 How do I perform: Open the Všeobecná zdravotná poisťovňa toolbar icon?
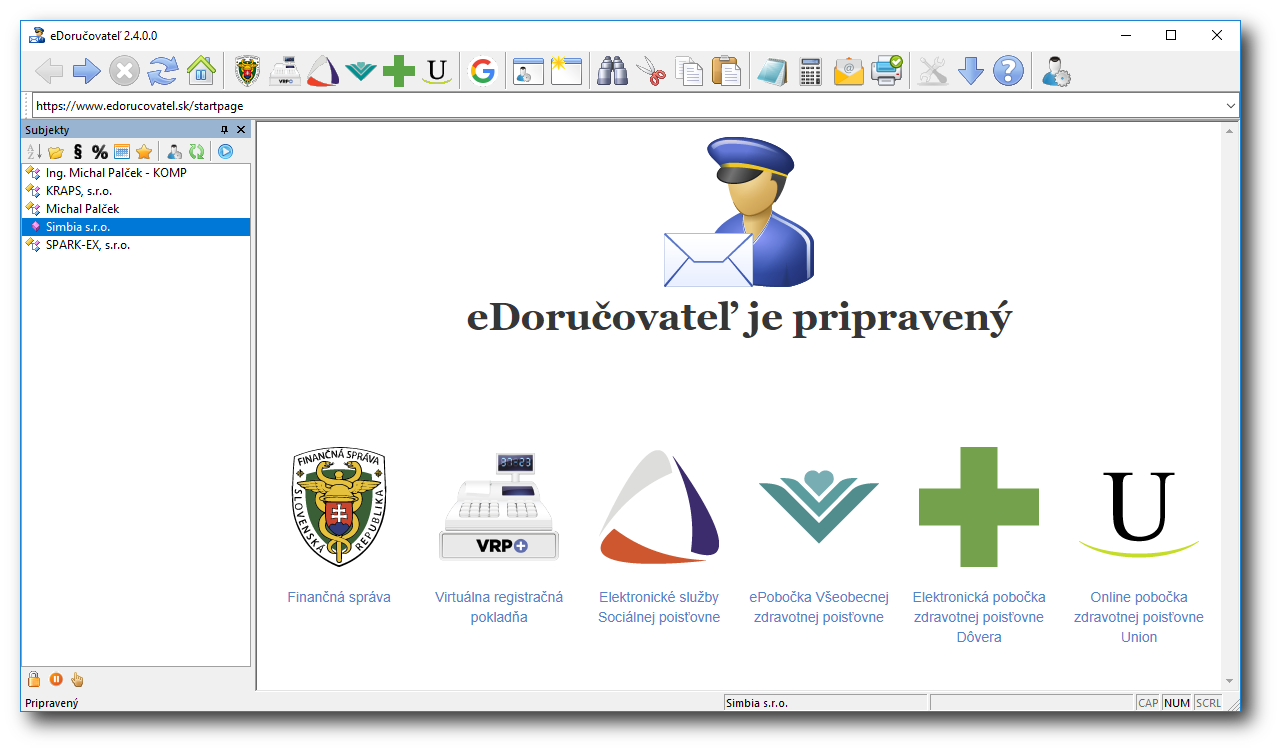[x=360, y=71]
